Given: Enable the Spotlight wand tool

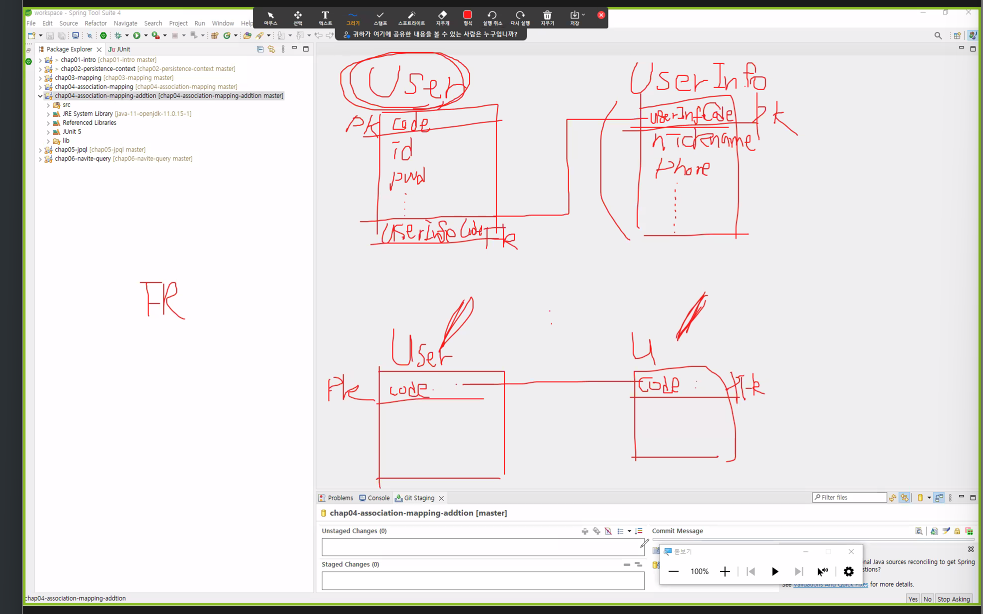Looking at the screenshot, I should [411, 18].
